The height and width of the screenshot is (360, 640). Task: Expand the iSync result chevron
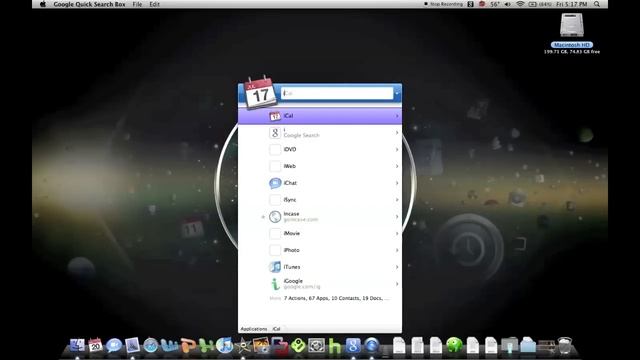click(397, 200)
